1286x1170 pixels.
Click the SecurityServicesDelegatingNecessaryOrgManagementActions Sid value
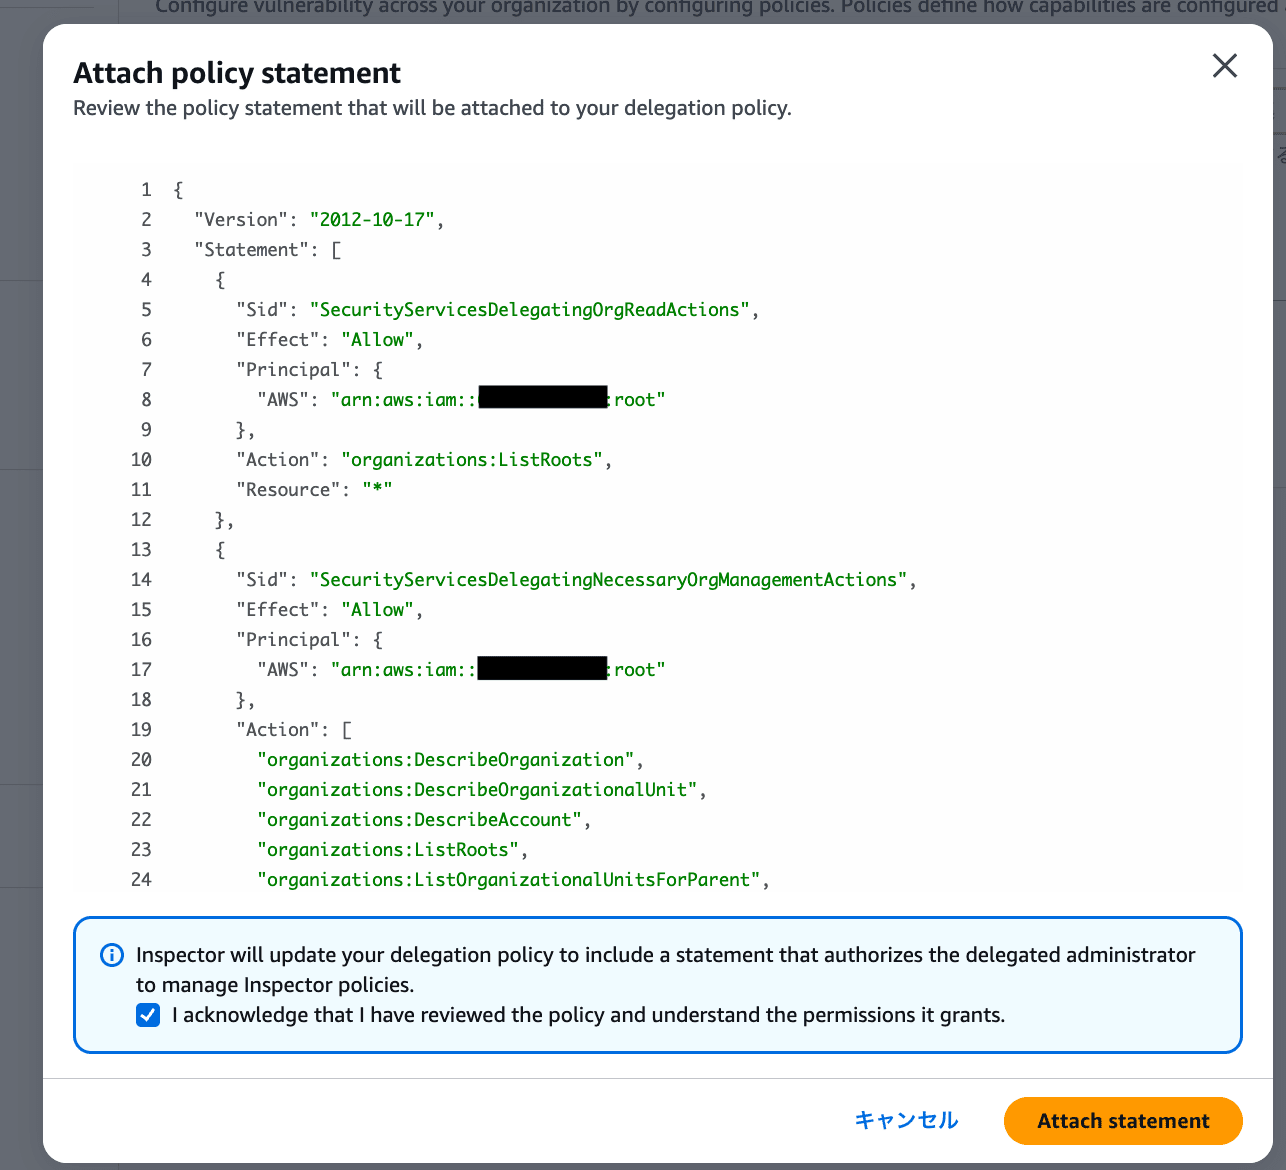[608, 580]
